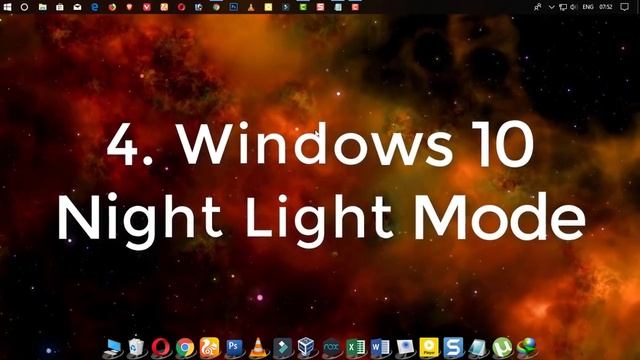
Task: Open File Explorer from the top taskbar
Action: (42, 7)
